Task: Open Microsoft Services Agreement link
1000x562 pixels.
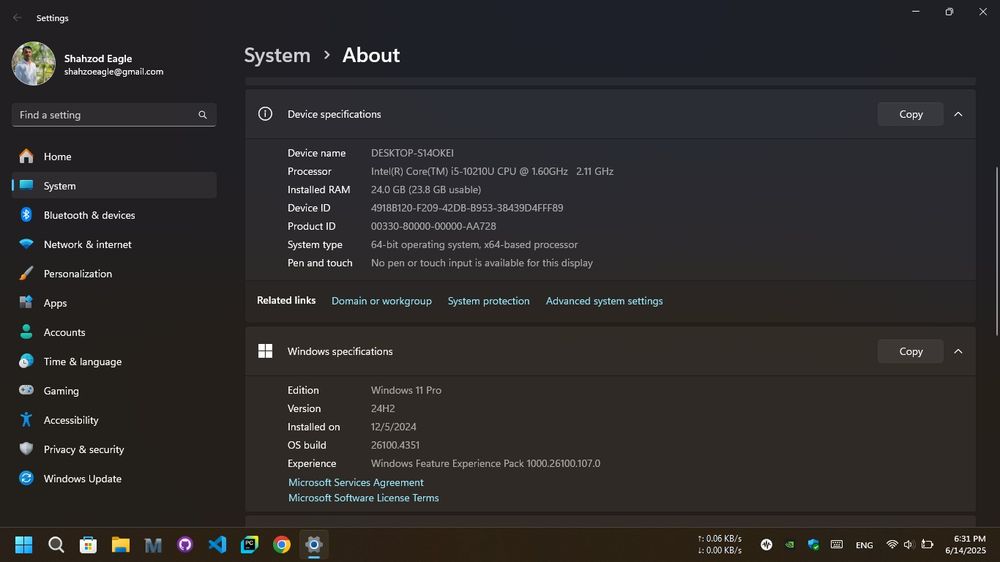Action: tap(356, 482)
